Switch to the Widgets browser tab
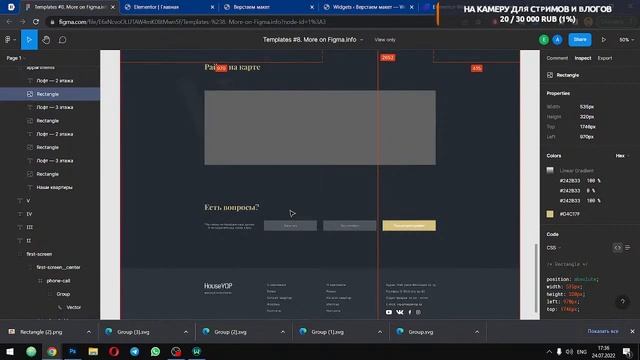Image resolution: width=640 pixels, height=360 pixels. (x=368, y=7)
